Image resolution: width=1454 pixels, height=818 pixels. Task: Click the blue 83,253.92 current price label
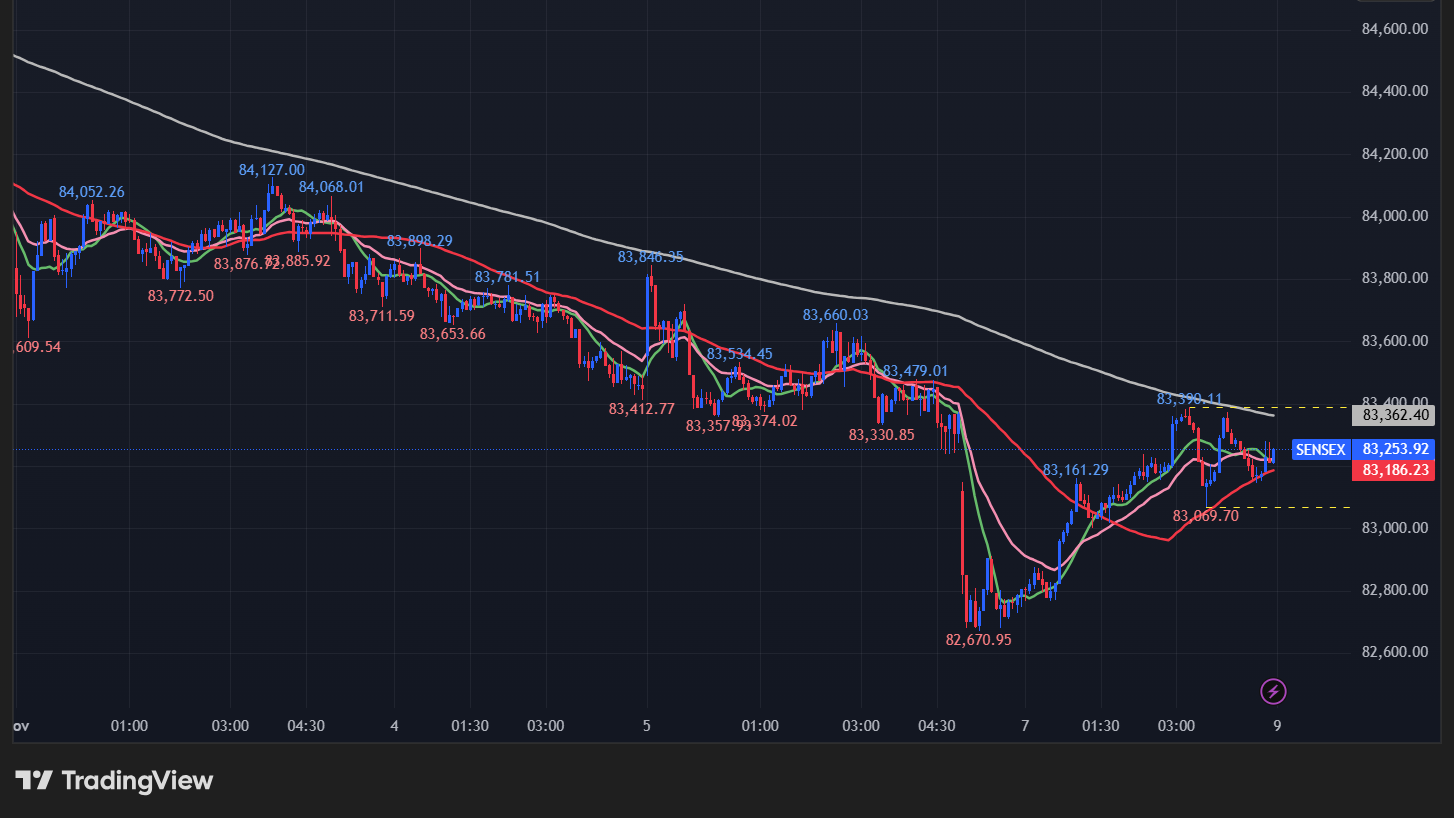(1397, 450)
